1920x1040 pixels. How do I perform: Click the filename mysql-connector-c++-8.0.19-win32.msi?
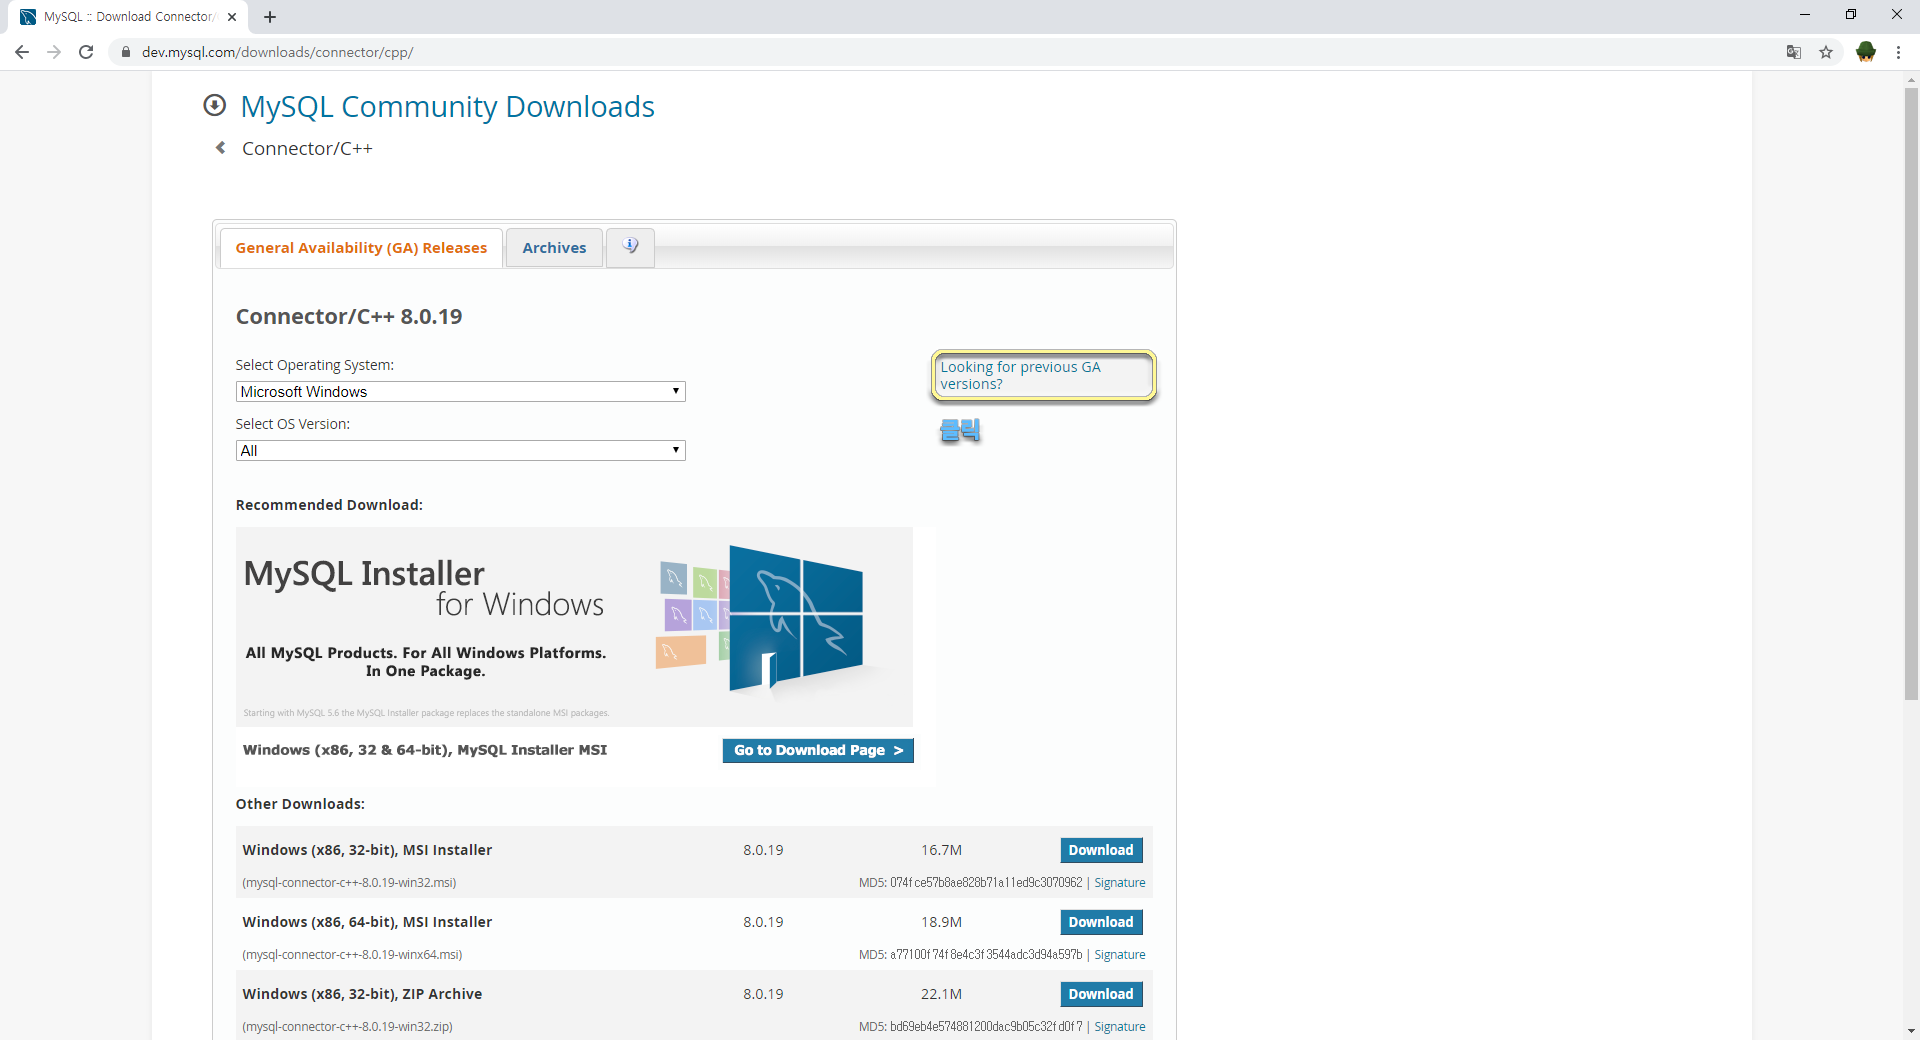(349, 883)
